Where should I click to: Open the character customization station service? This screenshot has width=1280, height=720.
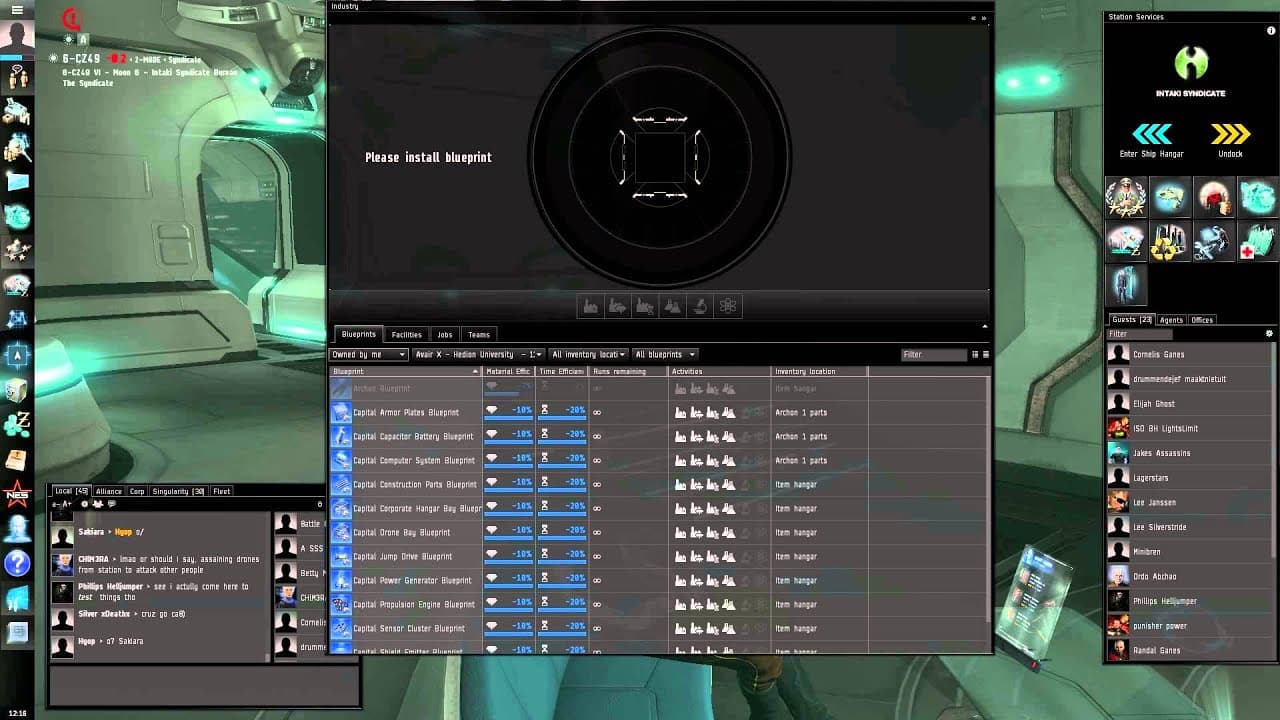tap(1125, 285)
